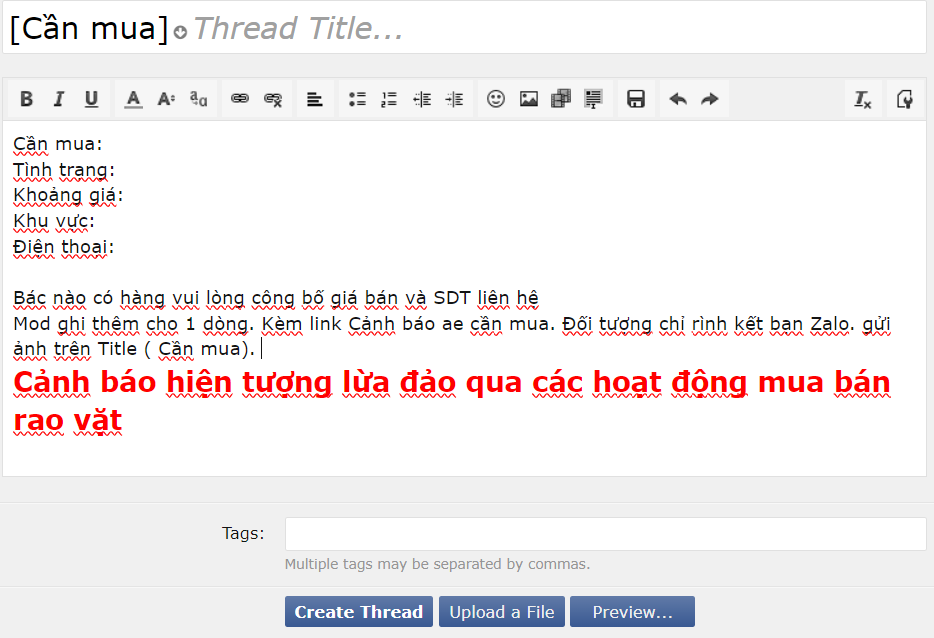Click the Preview... button
Viewport: 934px width, 638px height.
click(x=632, y=612)
